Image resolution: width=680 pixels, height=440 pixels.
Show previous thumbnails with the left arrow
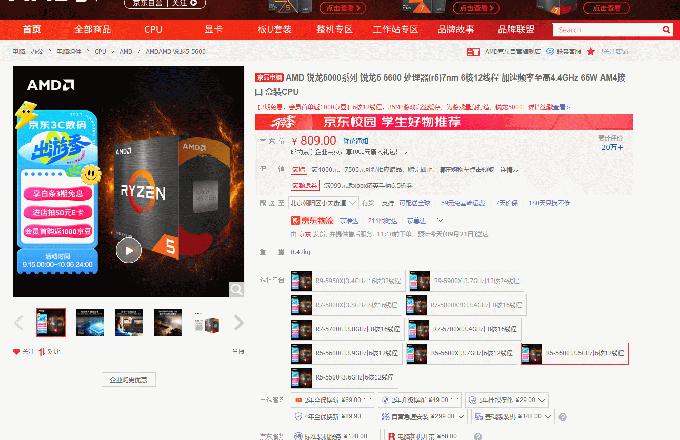pyautogui.click(x=19, y=323)
